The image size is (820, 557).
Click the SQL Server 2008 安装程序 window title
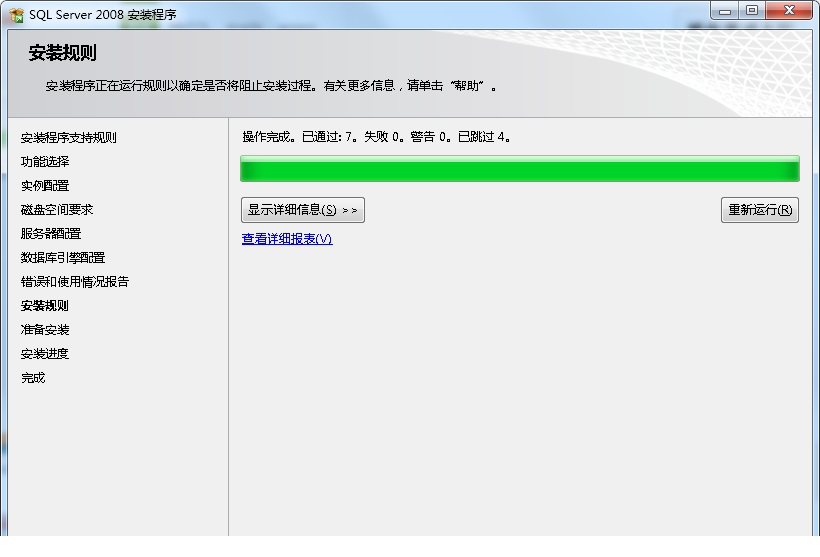[x=102, y=15]
